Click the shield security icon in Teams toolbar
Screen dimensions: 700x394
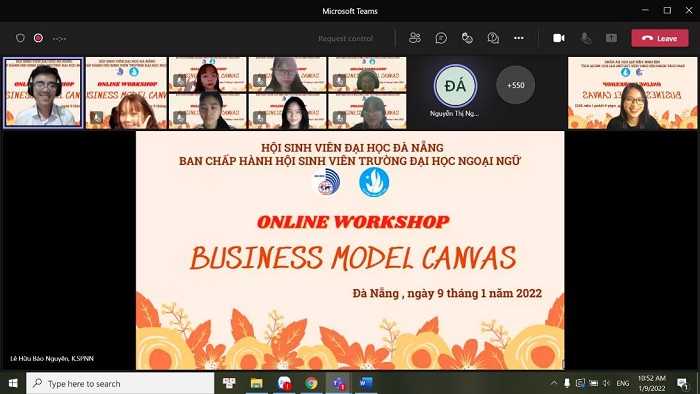click(x=20, y=38)
